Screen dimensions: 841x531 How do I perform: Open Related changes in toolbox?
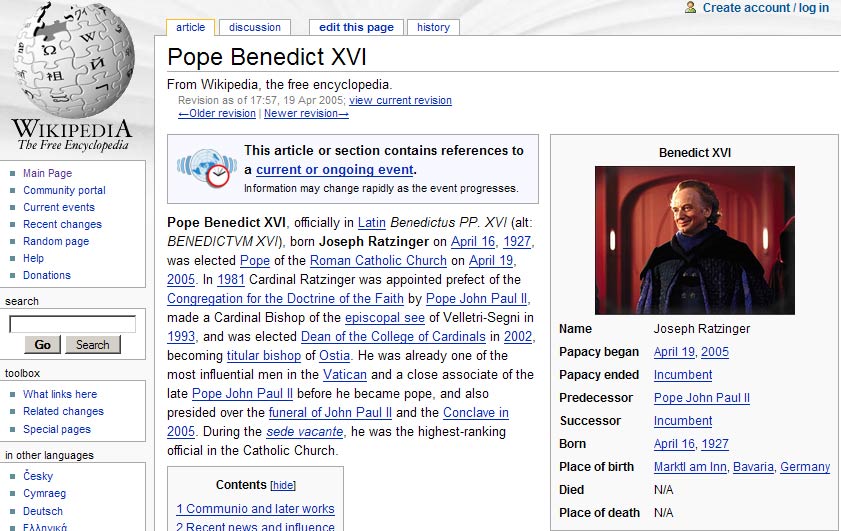pos(63,411)
